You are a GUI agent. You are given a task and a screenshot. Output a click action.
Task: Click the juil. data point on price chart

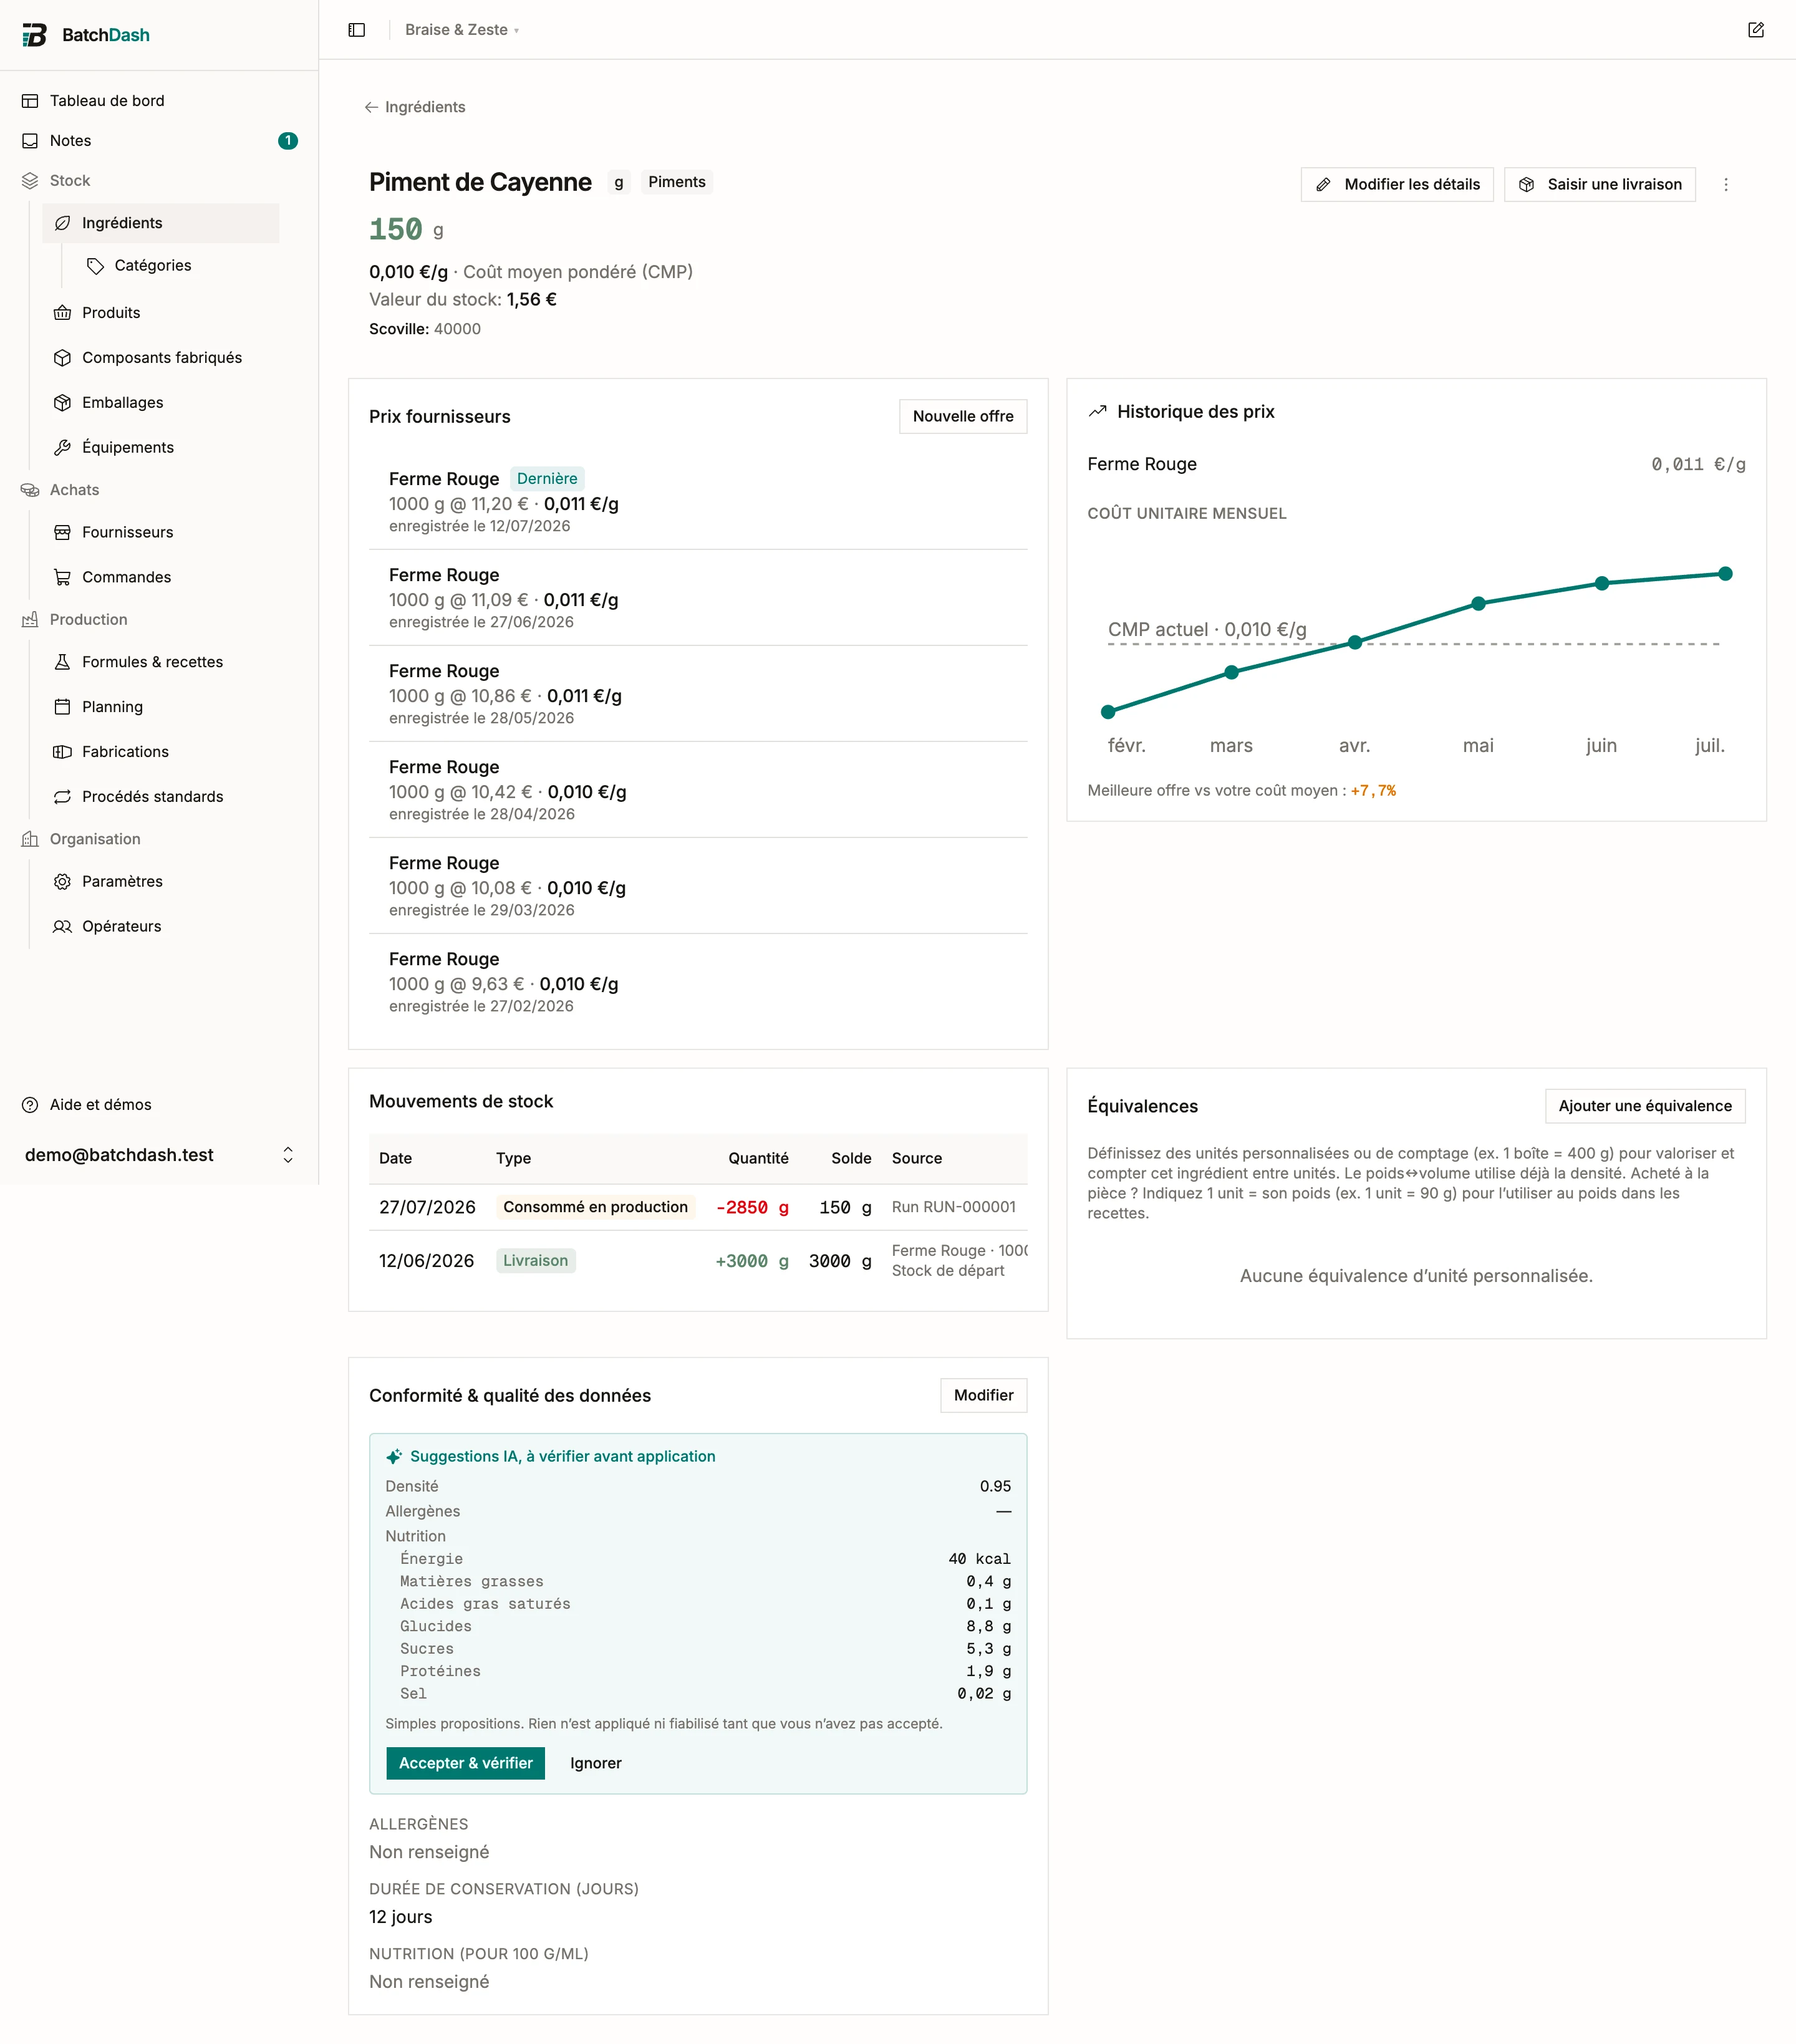pyautogui.click(x=1725, y=574)
